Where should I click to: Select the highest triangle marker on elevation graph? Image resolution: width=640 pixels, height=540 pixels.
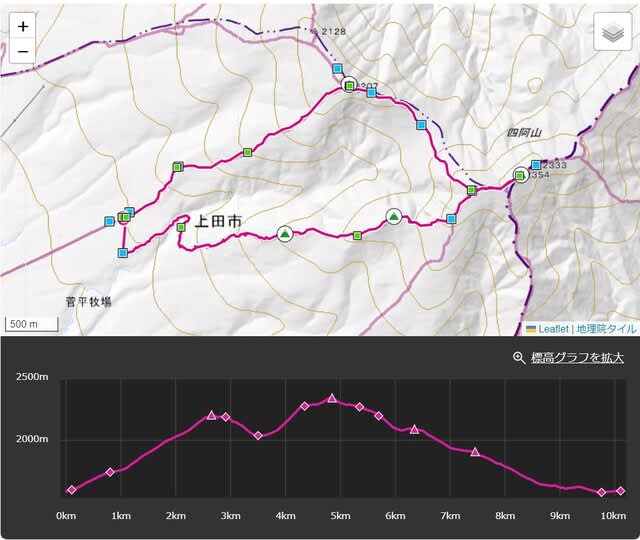point(332,398)
